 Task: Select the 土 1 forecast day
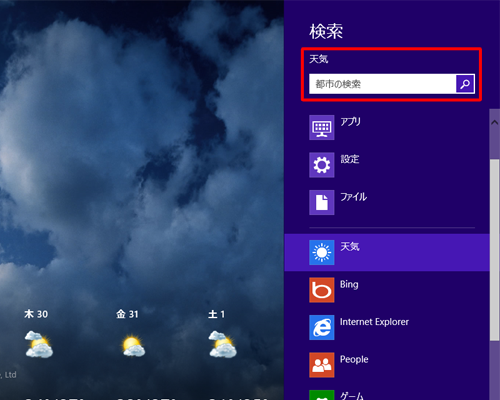click(x=217, y=314)
